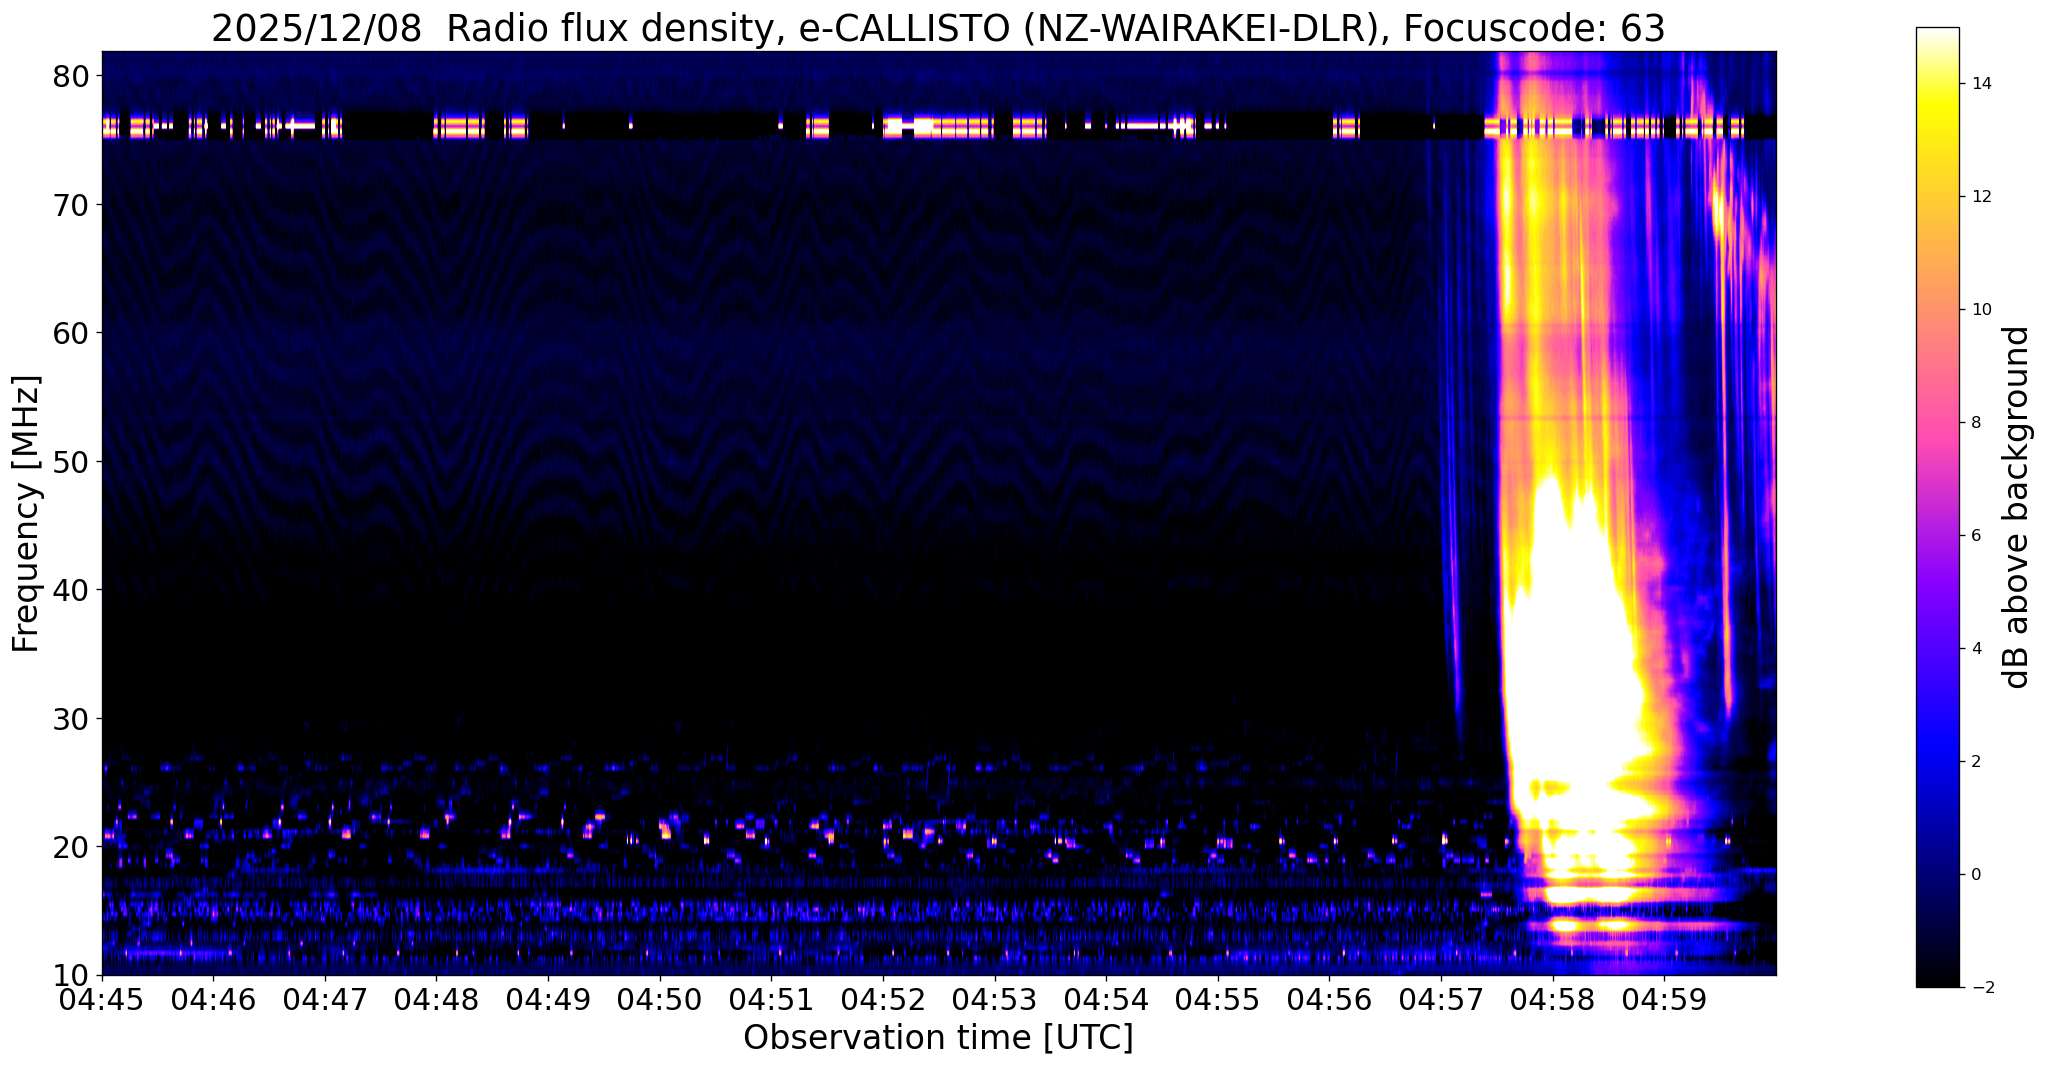
Task: Click the colorbar tick label 12
Action: pos(1981,197)
